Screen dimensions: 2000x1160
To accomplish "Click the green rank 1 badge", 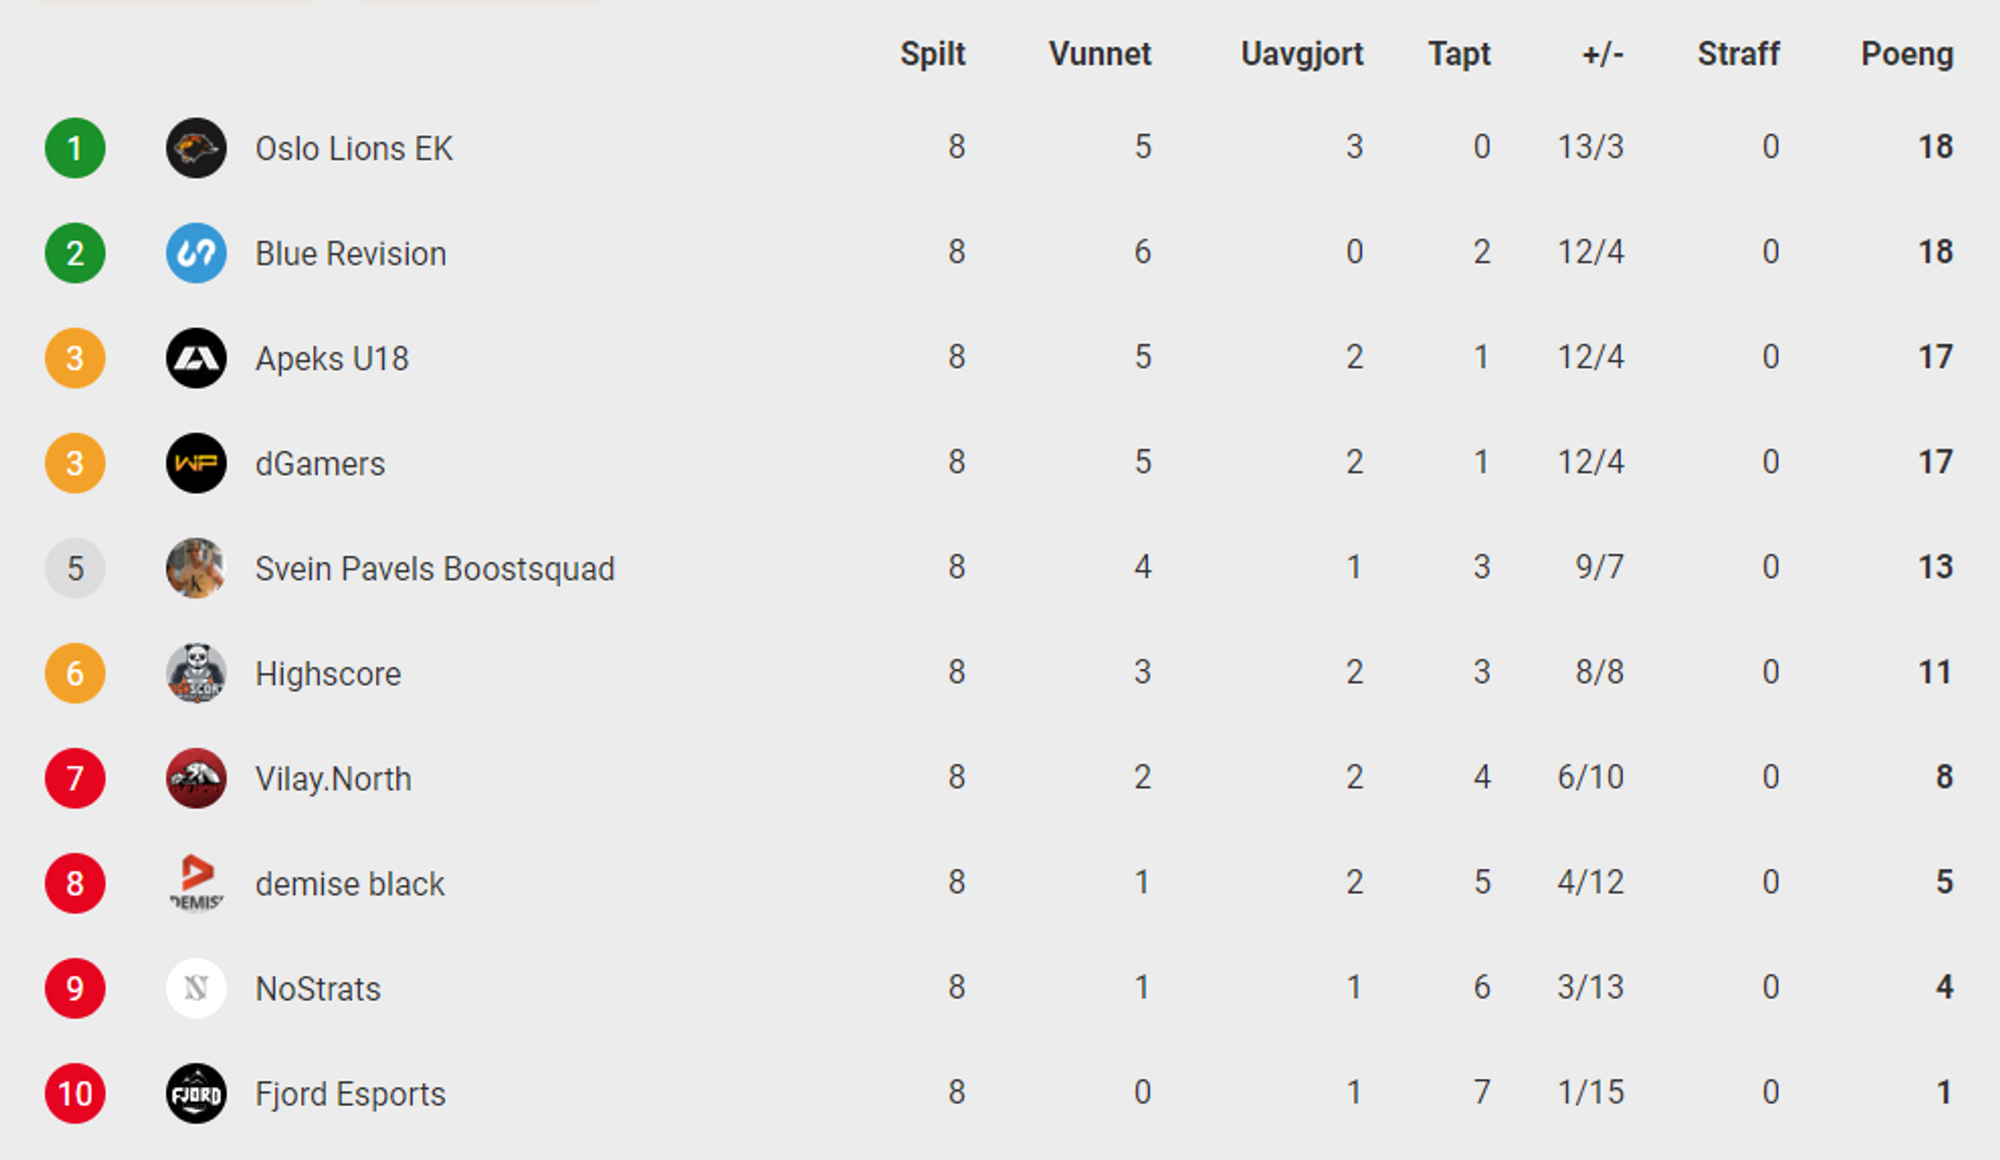I will click(75, 148).
